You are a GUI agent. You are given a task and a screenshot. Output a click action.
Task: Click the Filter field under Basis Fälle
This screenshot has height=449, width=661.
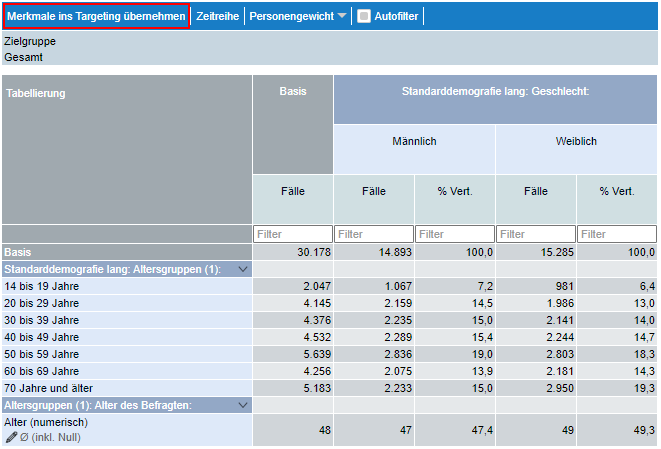point(292,234)
